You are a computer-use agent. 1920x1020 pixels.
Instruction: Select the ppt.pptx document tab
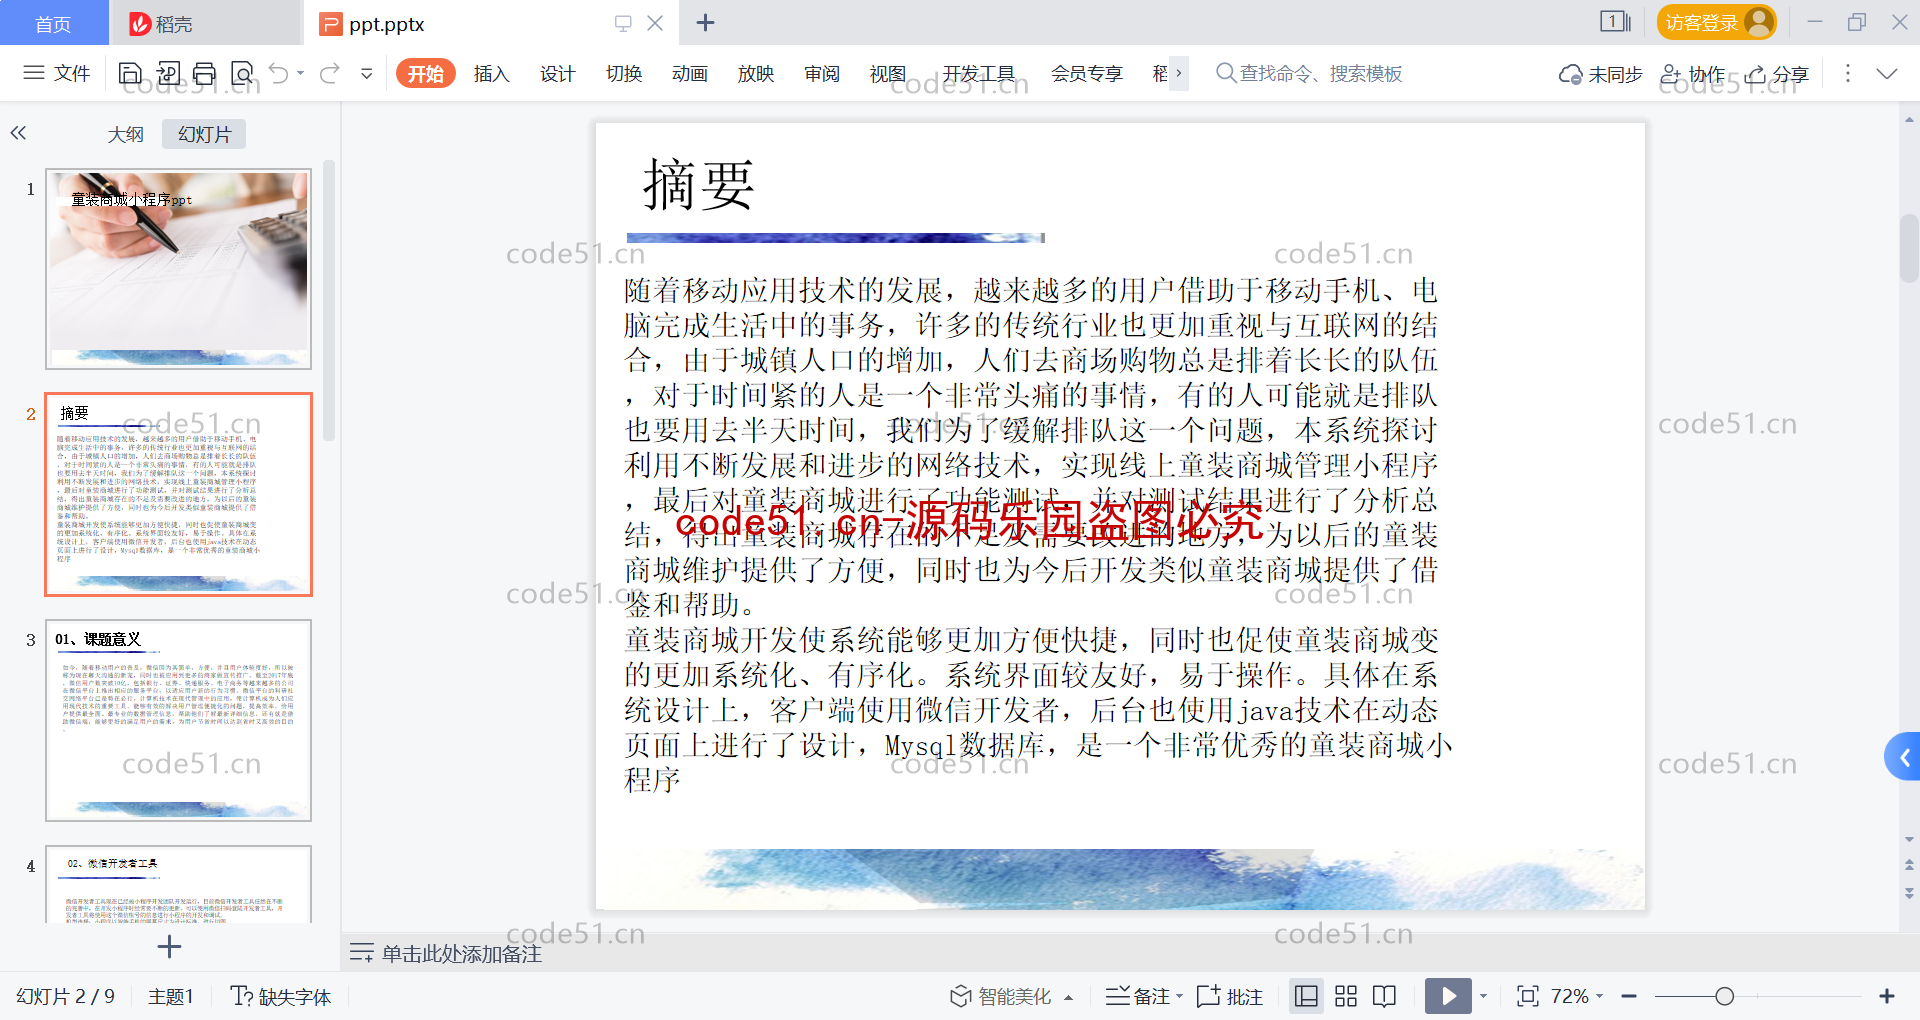coord(387,24)
